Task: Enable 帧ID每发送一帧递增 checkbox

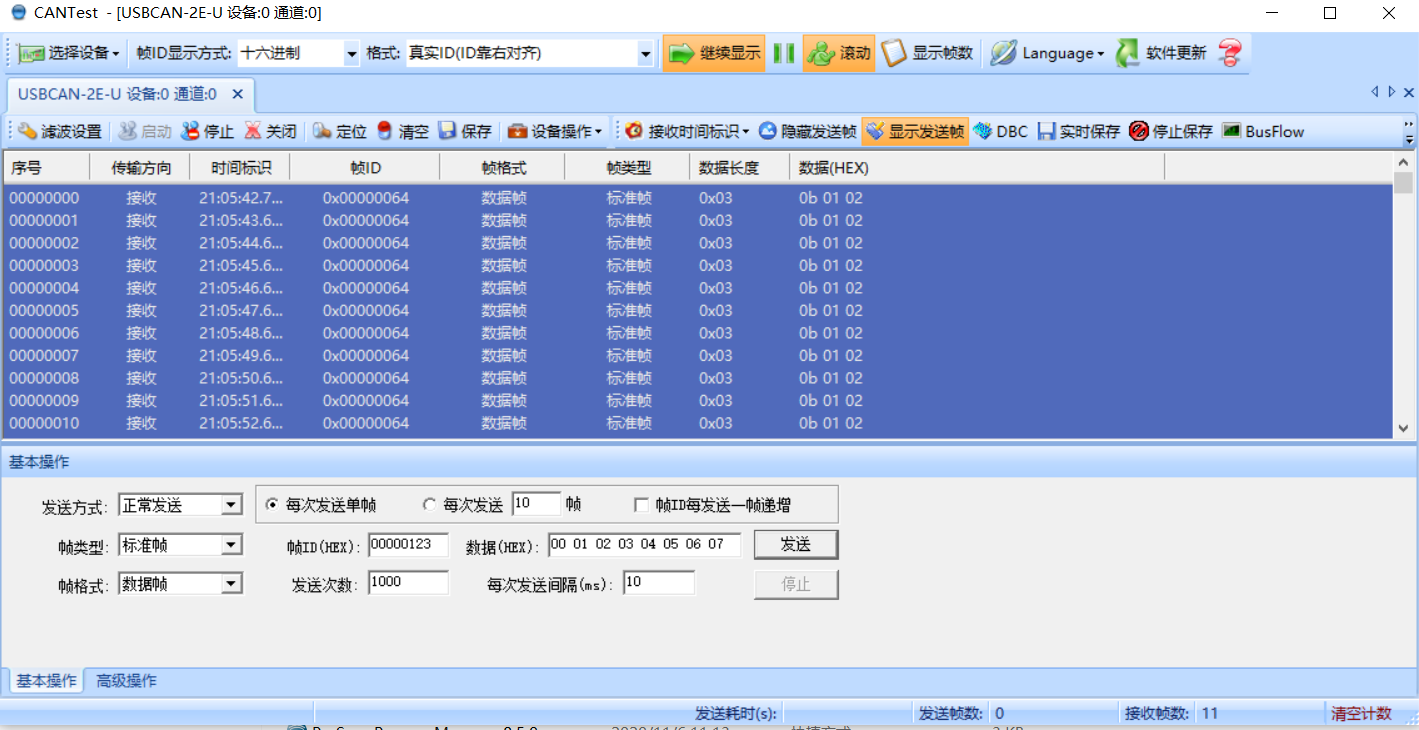Action: pos(641,504)
